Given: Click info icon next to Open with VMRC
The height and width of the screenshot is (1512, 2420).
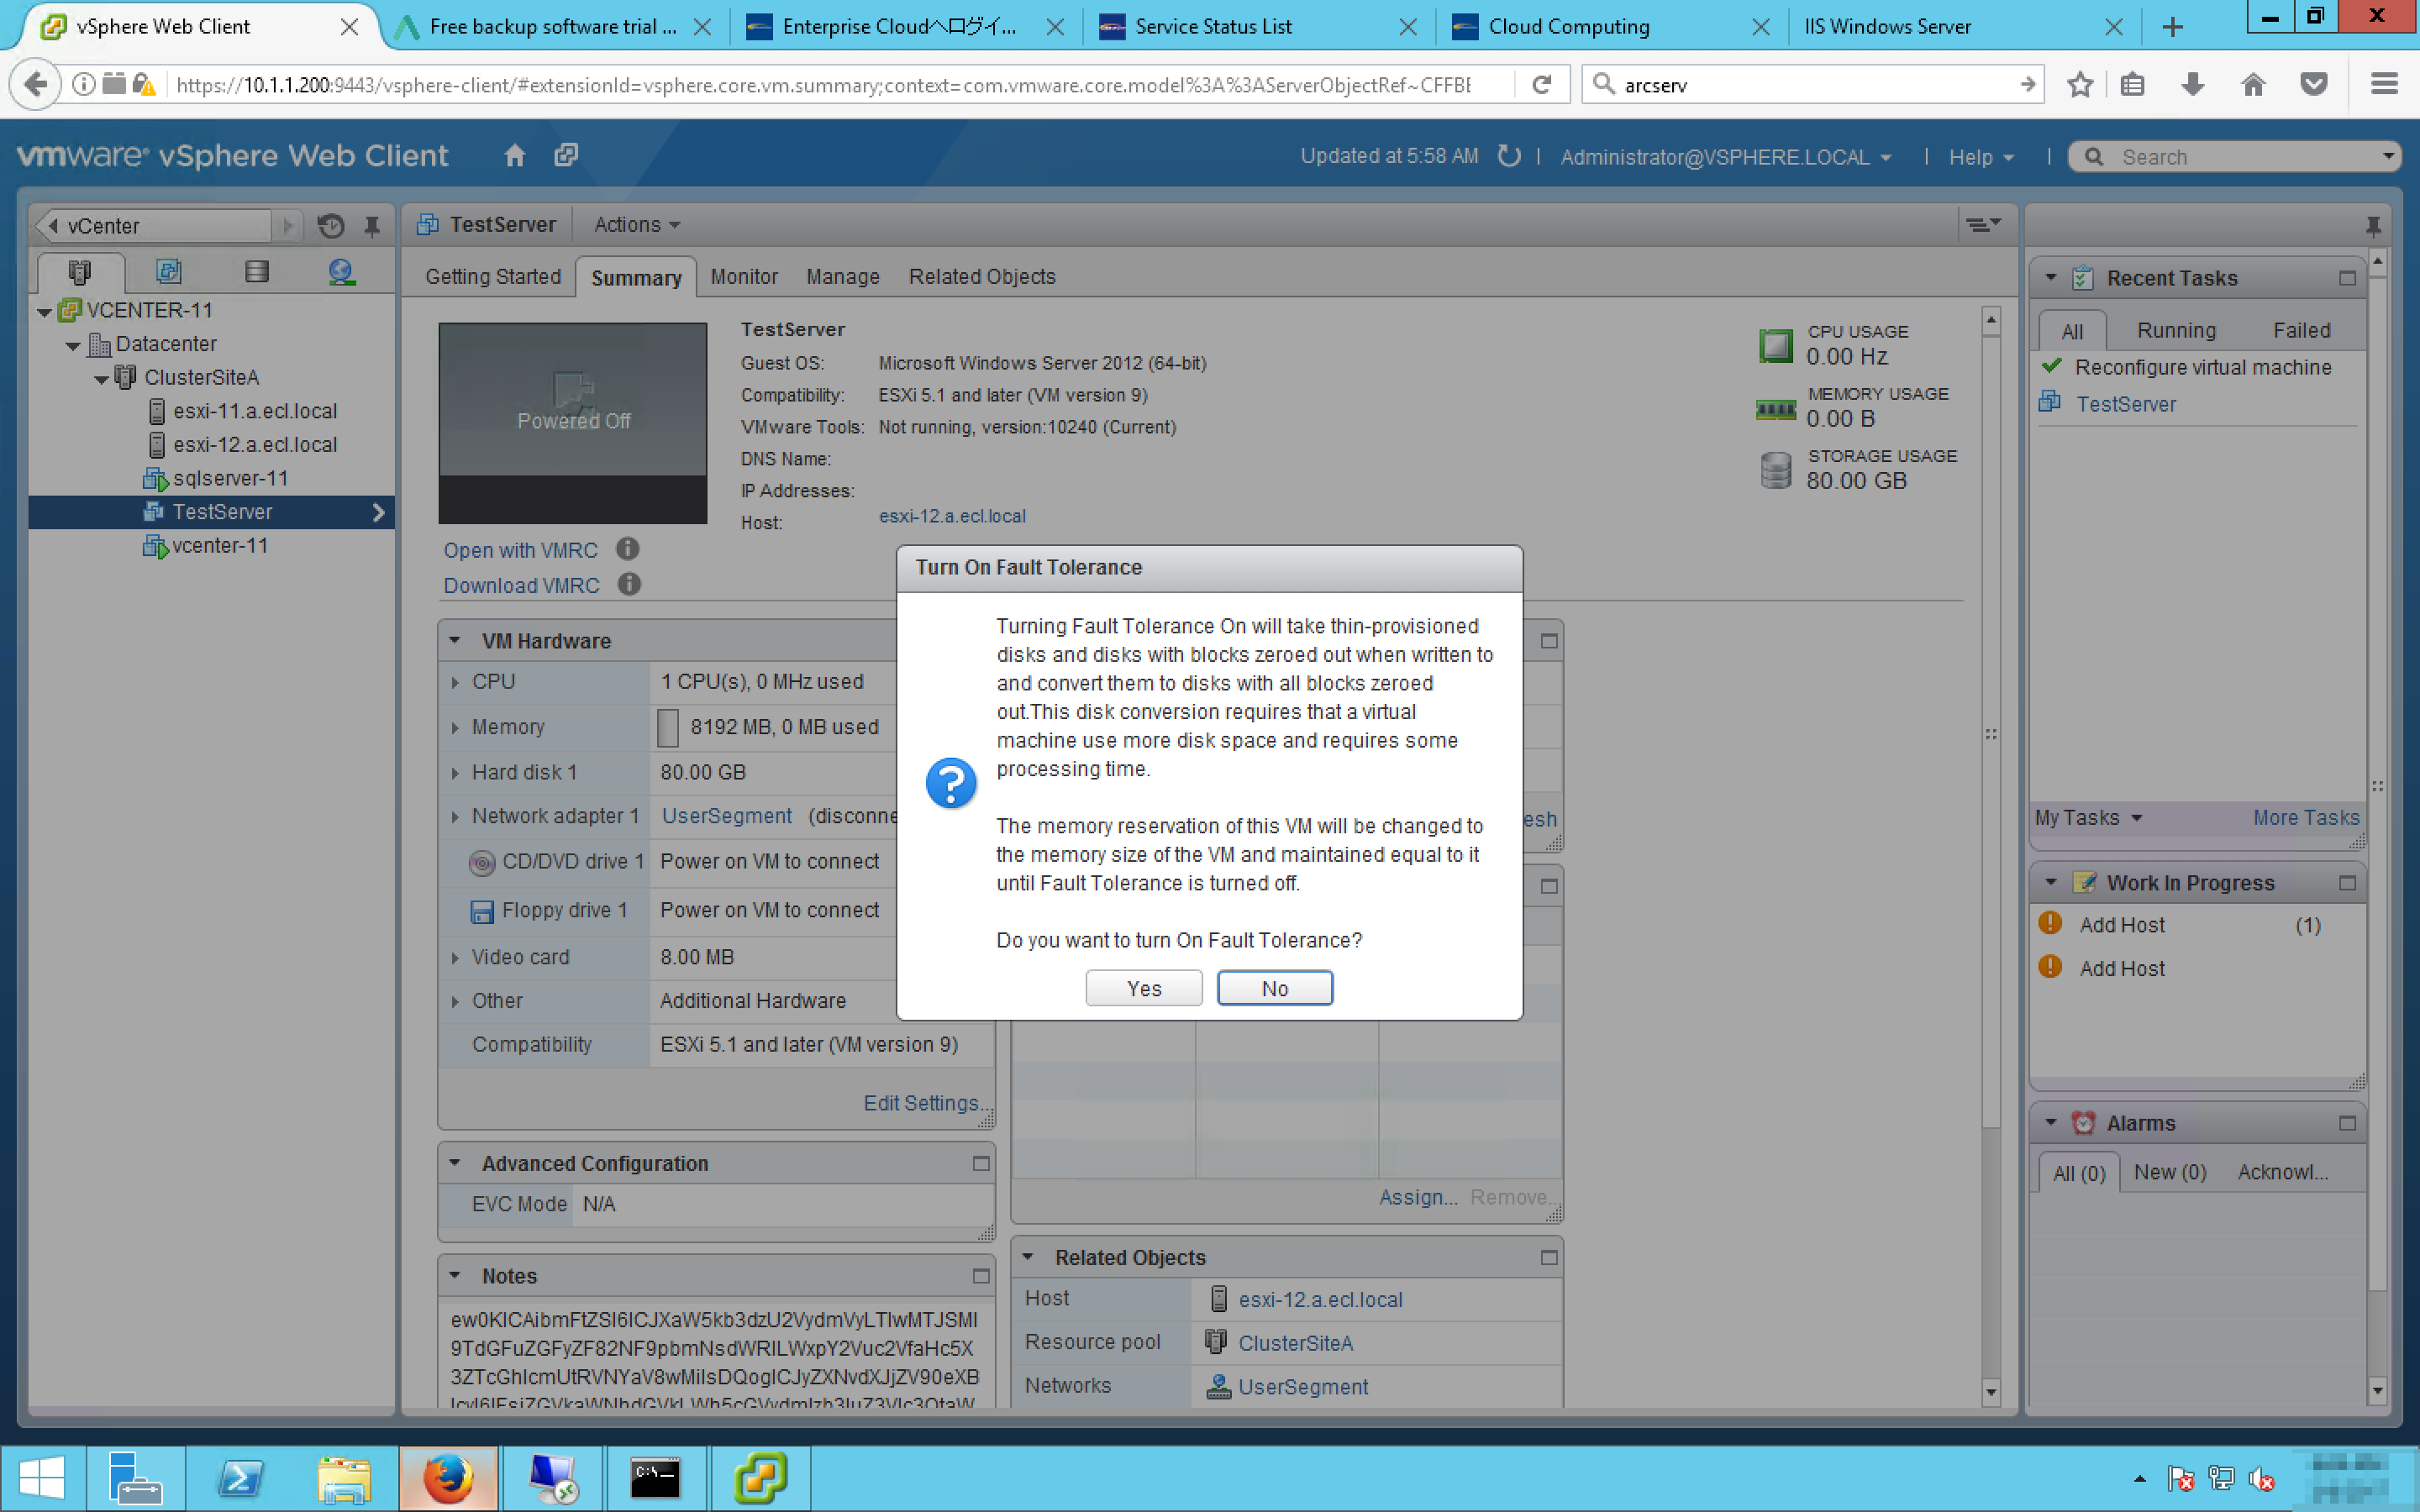Looking at the screenshot, I should pyautogui.click(x=627, y=549).
